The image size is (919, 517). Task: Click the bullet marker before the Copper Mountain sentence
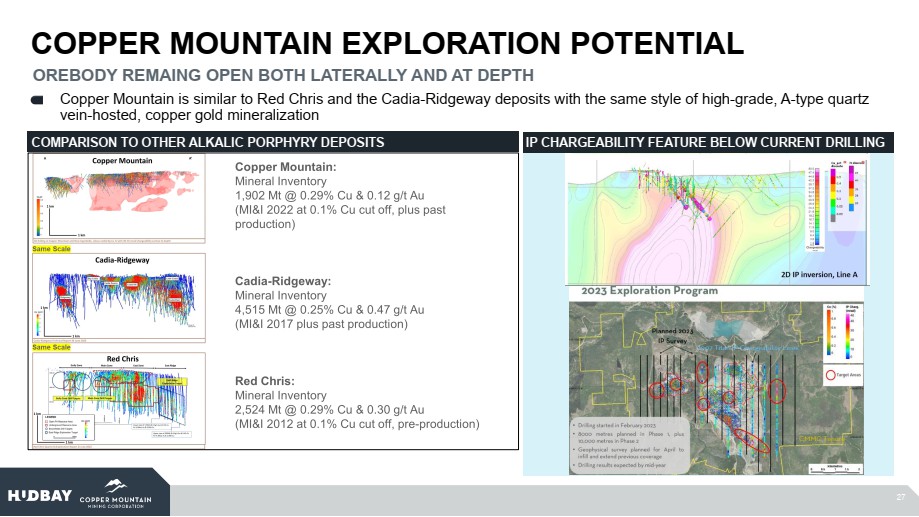click(37, 100)
